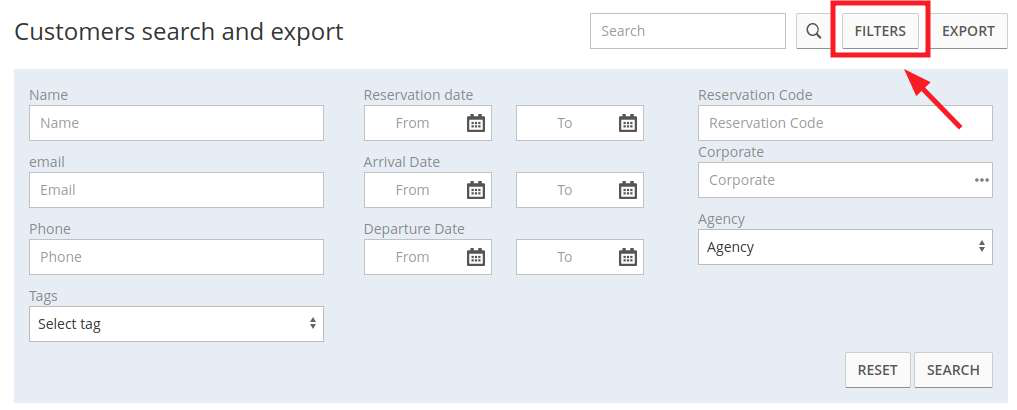Focus the top Search text box

coord(688,31)
